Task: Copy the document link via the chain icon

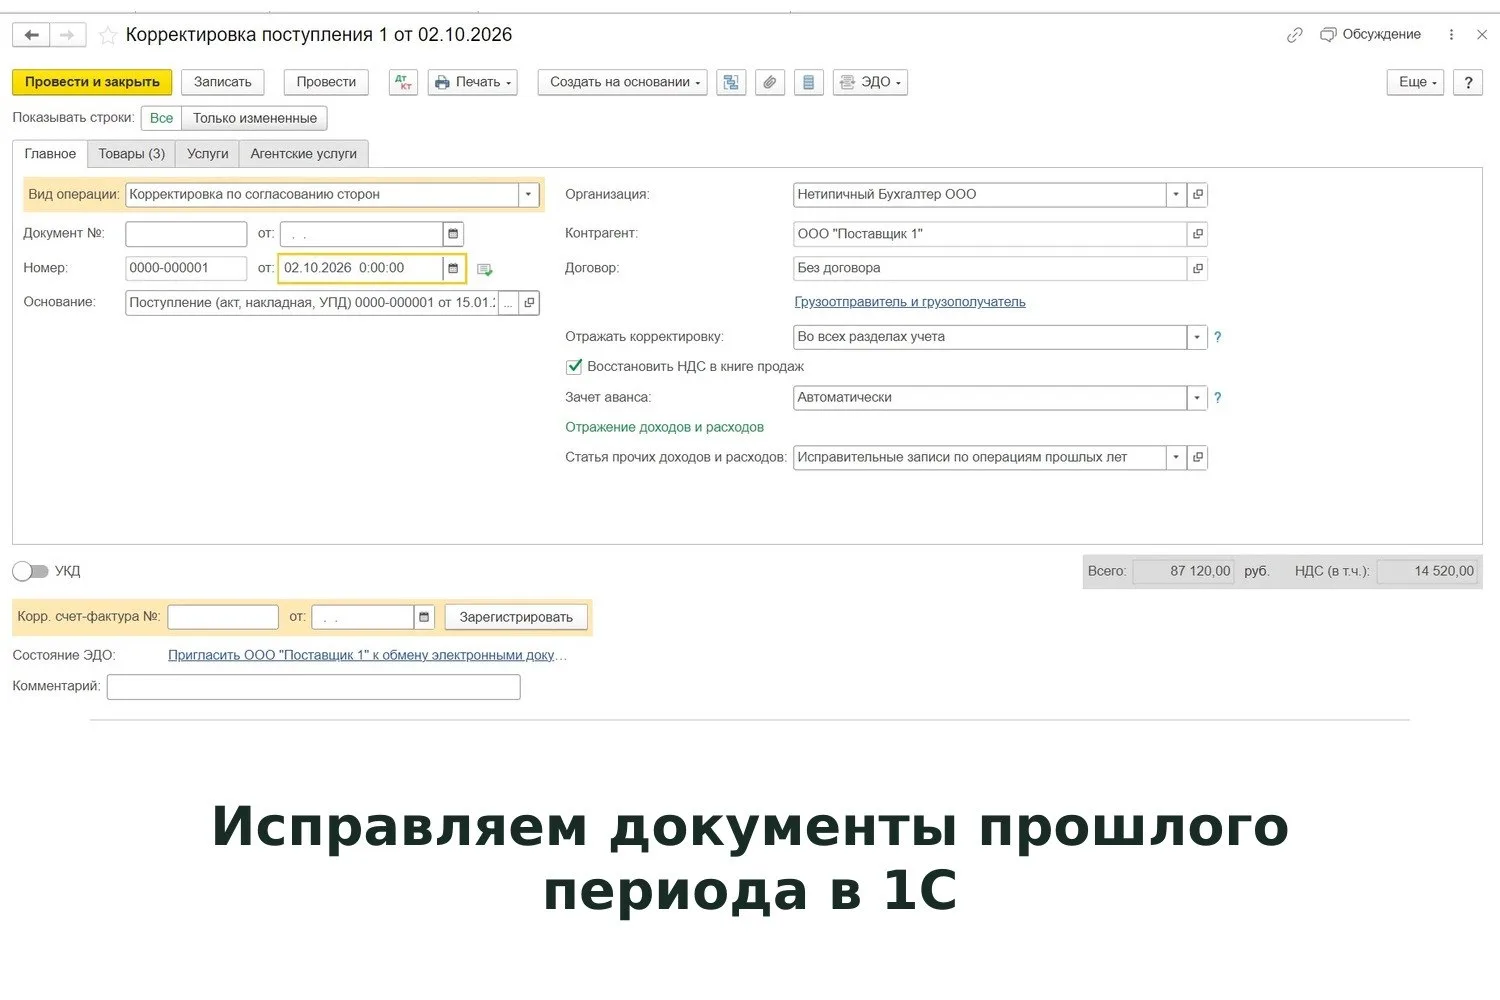Action: [1294, 35]
